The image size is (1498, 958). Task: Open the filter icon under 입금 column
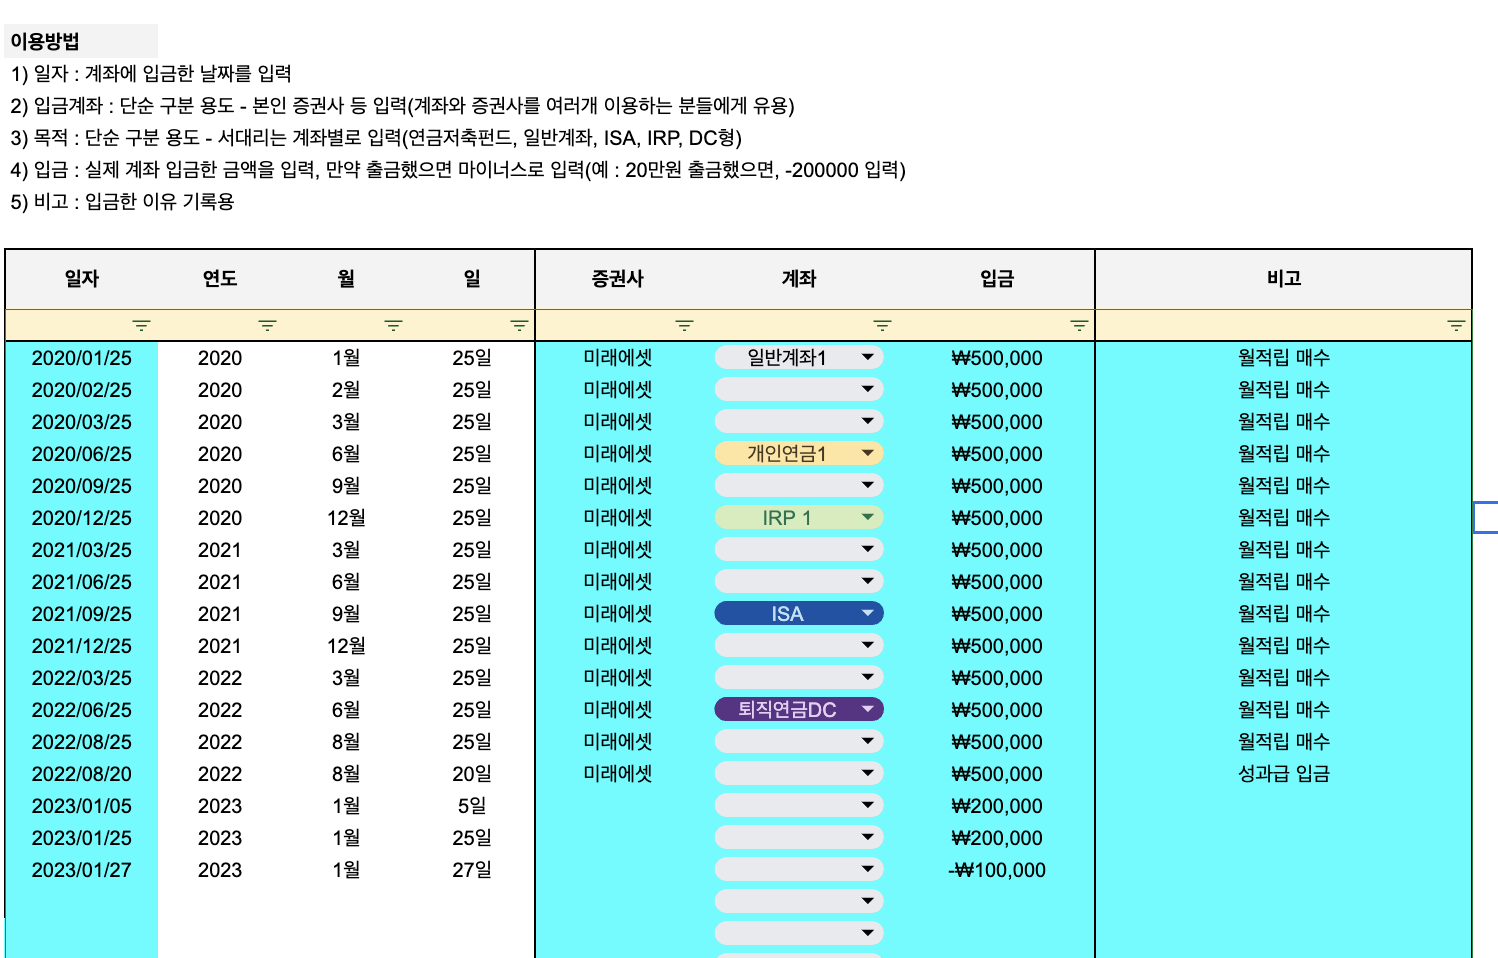[x=1079, y=326]
